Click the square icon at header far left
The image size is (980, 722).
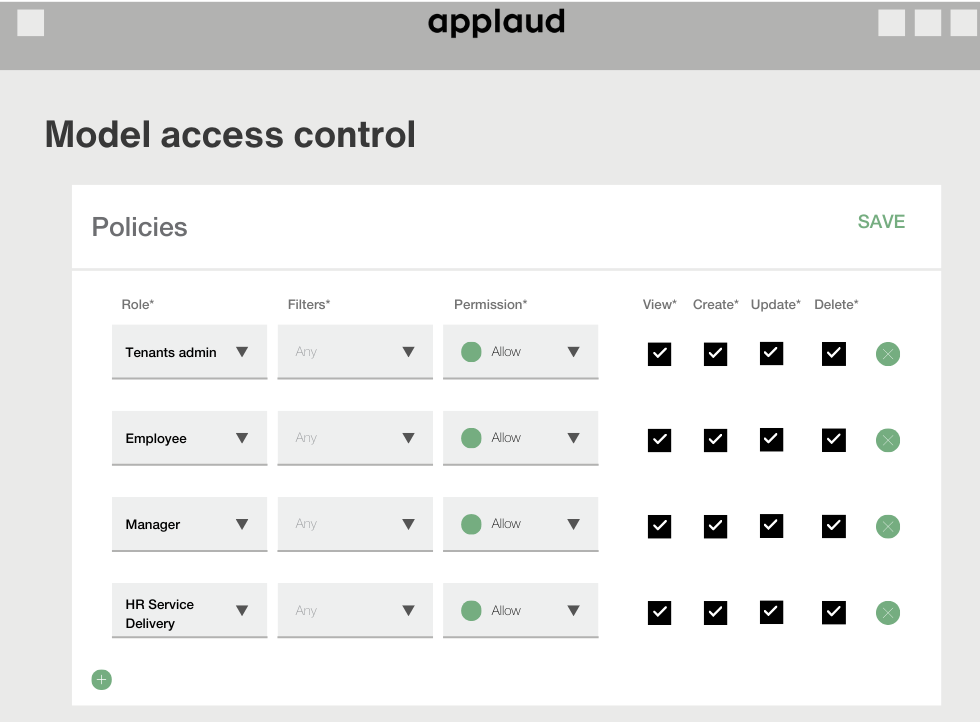click(31, 23)
